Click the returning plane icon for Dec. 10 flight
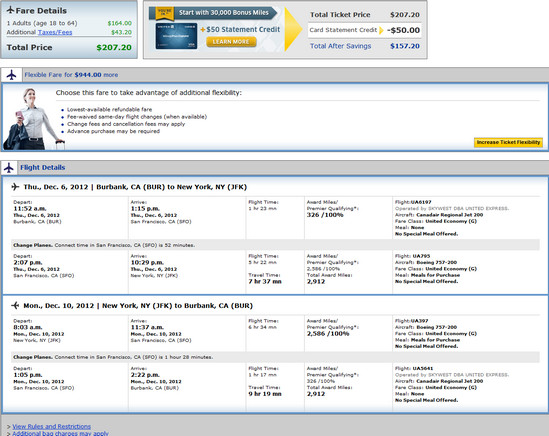This screenshot has width=549, height=436. (15, 305)
